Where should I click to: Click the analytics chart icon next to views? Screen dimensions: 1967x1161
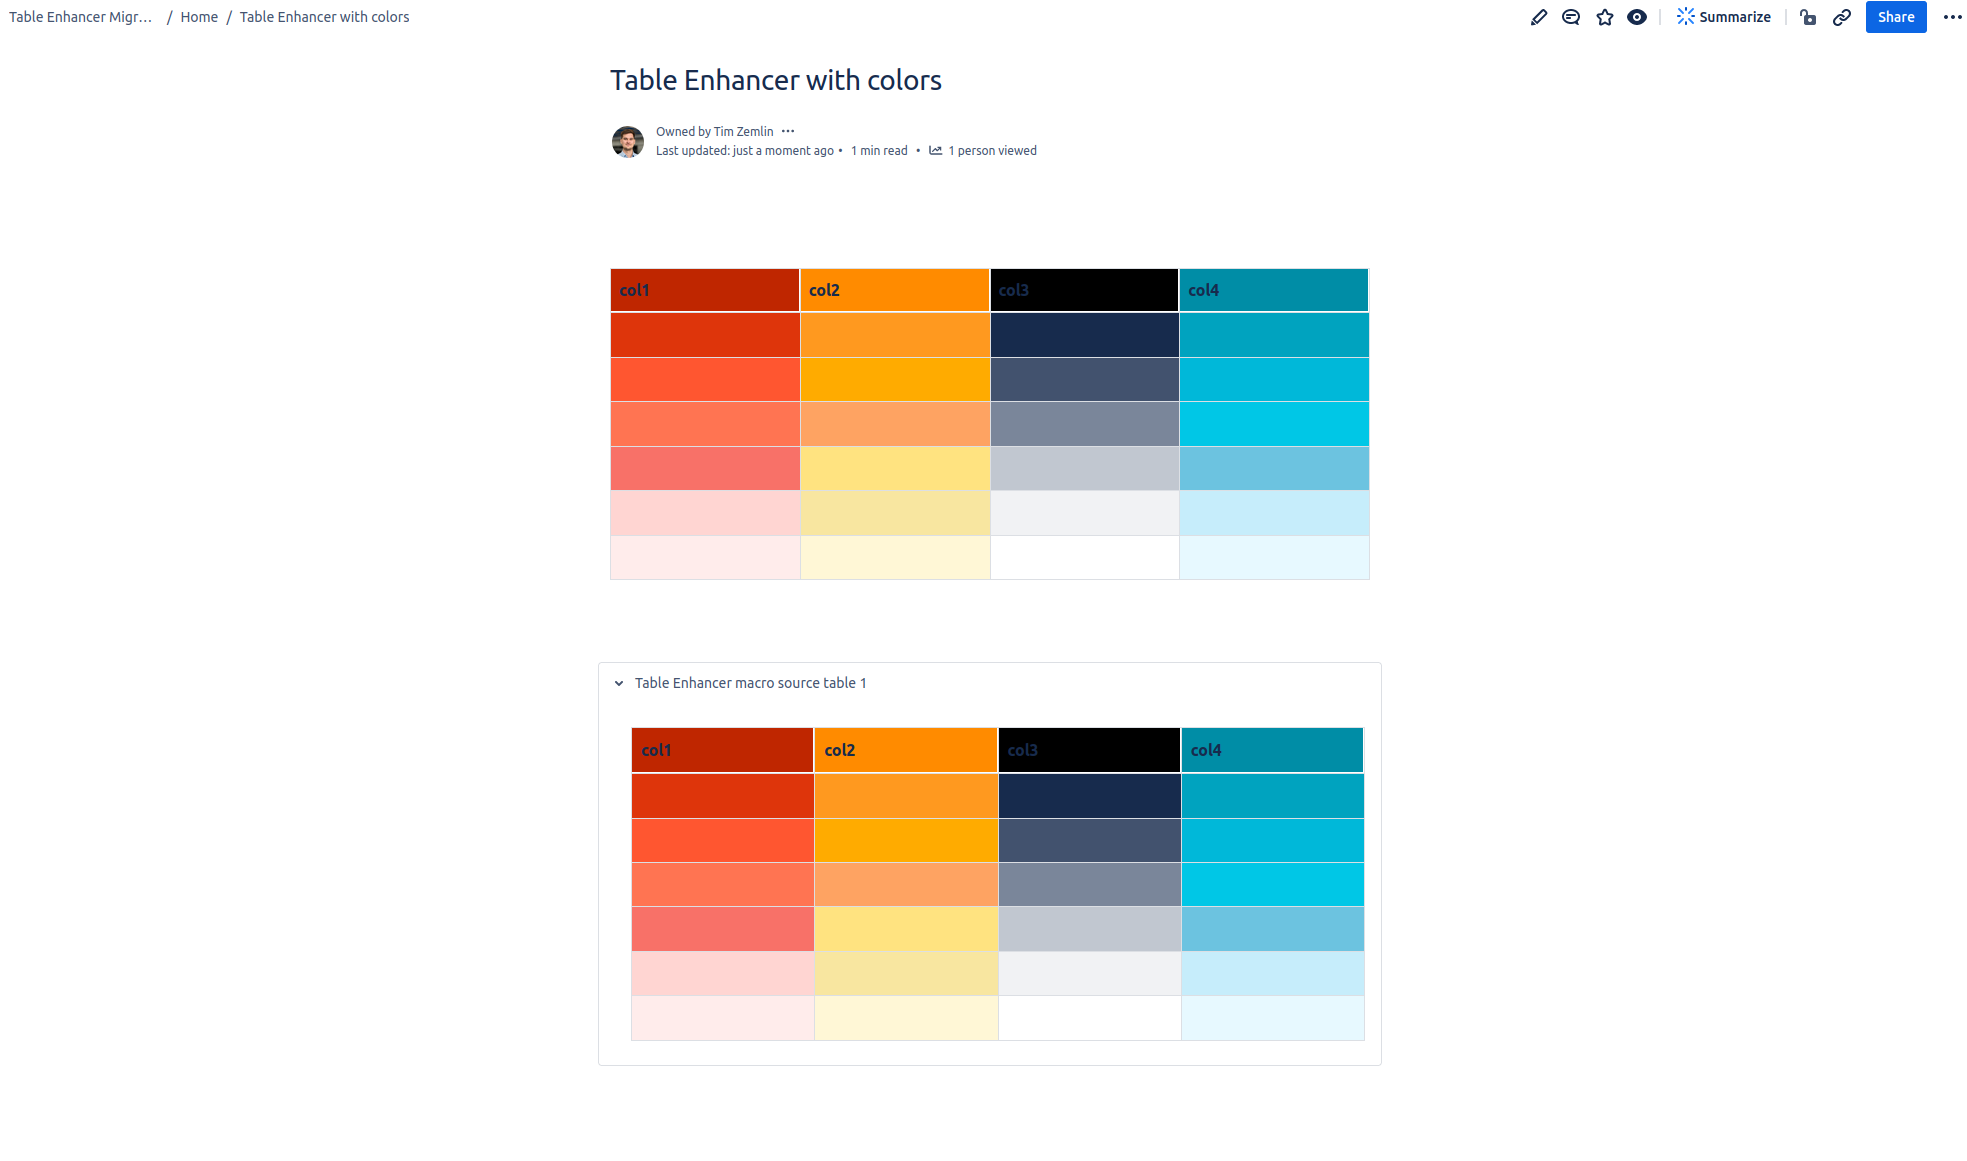pos(935,150)
